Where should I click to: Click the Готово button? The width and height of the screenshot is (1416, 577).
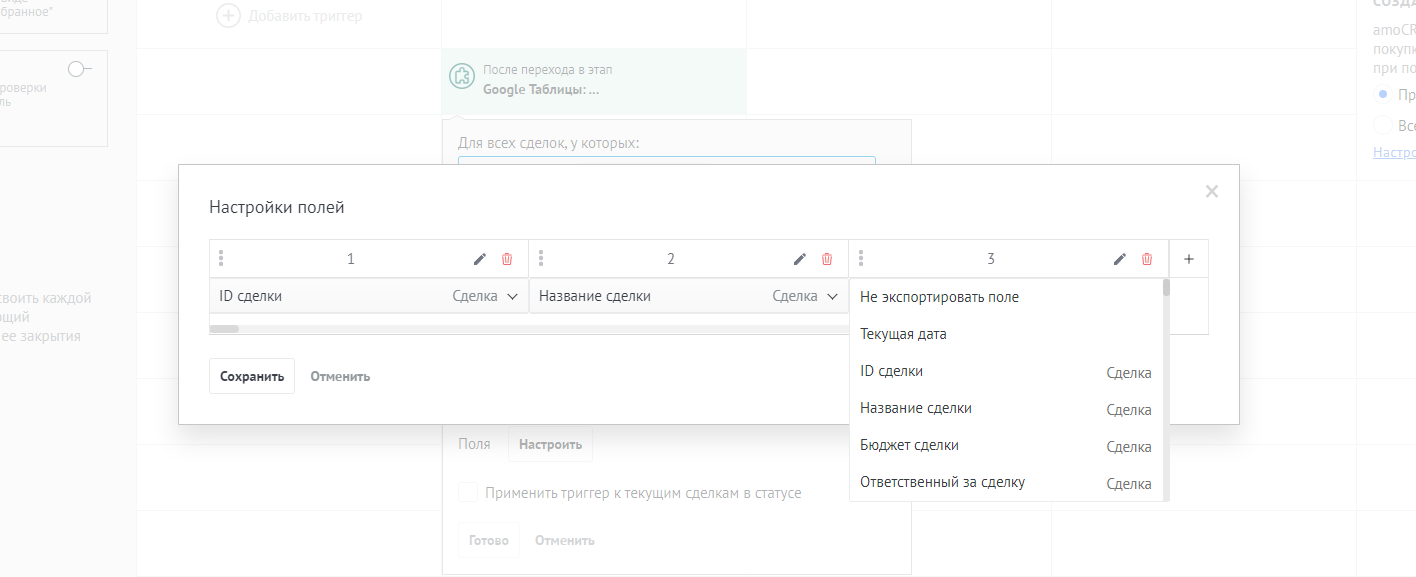pos(489,540)
